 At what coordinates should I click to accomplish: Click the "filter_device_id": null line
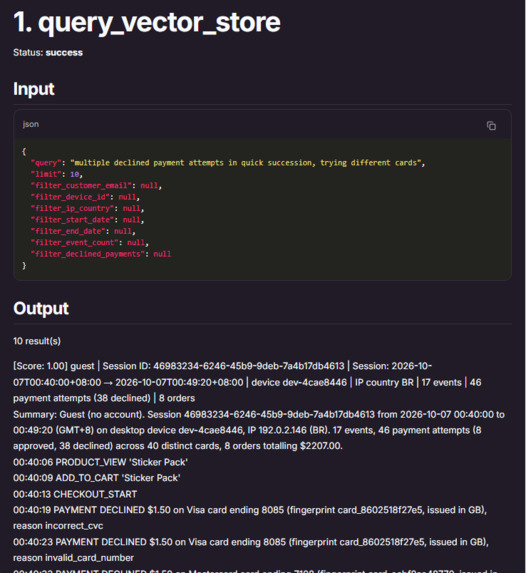85,197
